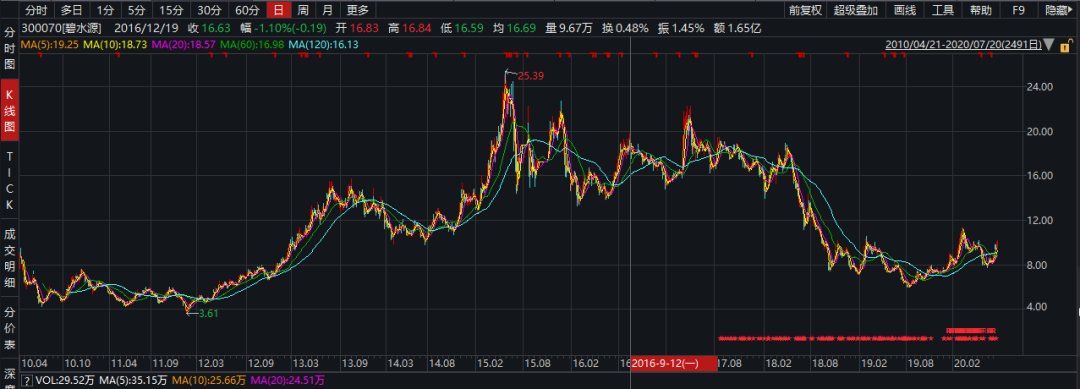
Task: Open the 帮助 help menu
Action: point(981,10)
